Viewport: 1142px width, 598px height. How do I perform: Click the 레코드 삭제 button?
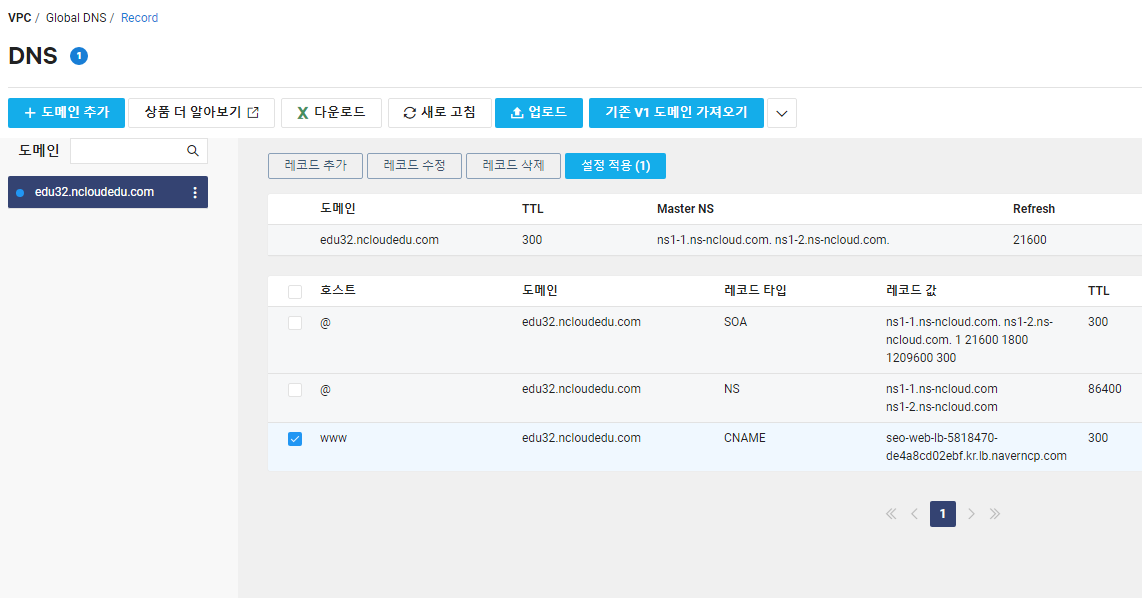[x=513, y=166]
